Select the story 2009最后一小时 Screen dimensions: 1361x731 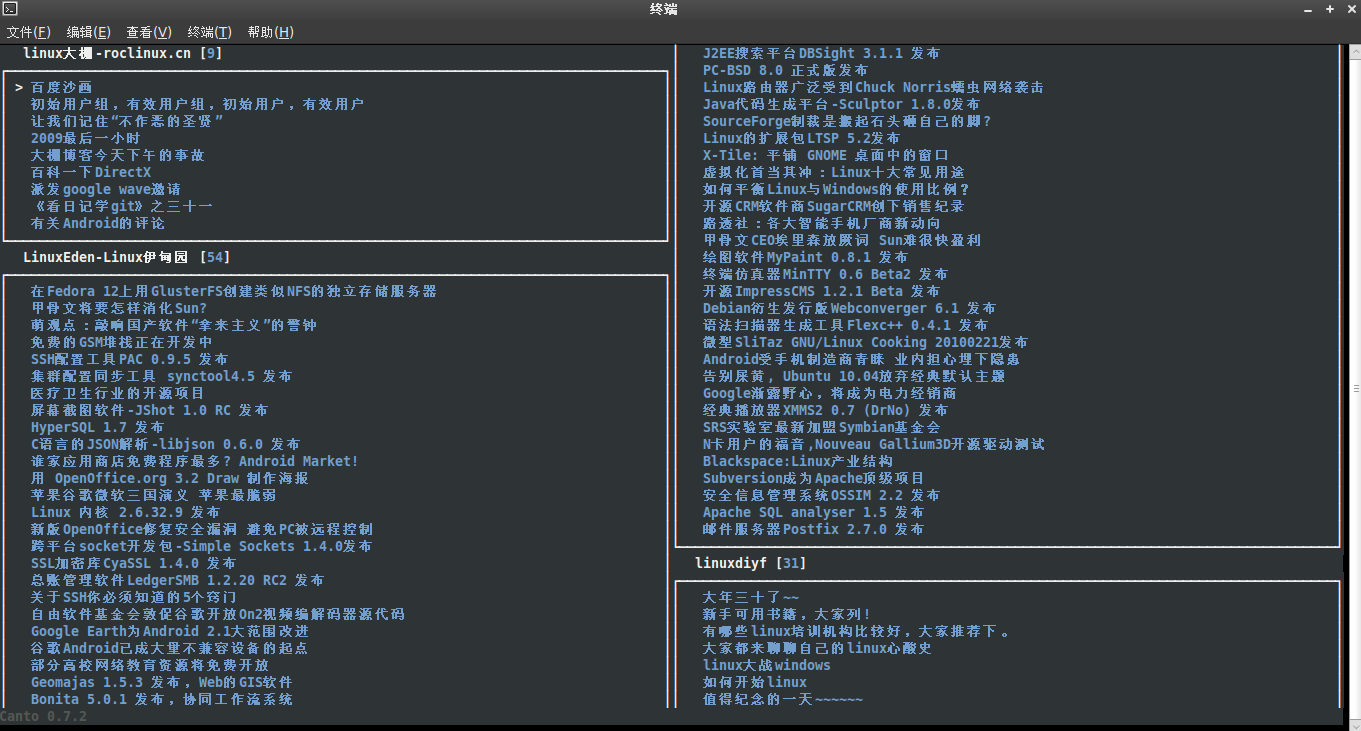pyautogui.click(x=85, y=139)
